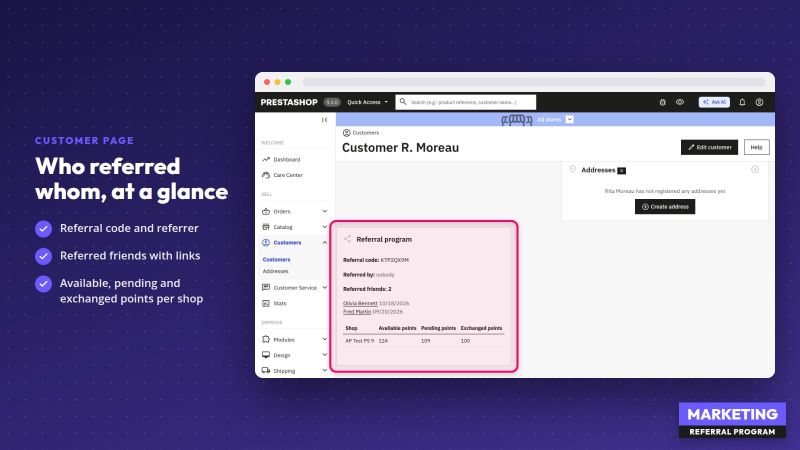The image size is (800, 450).
Task: Click the Shipping truck icon
Action: [266, 370]
